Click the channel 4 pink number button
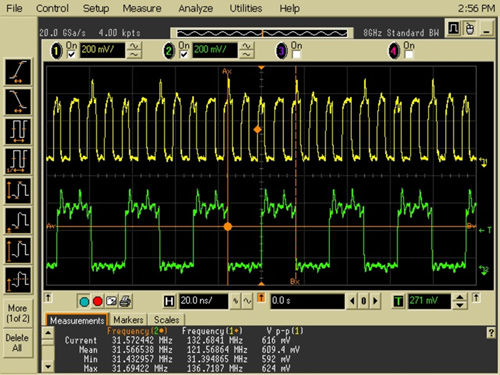The width and height of the screenshot is (500, 375). click(x=394, y=51)
